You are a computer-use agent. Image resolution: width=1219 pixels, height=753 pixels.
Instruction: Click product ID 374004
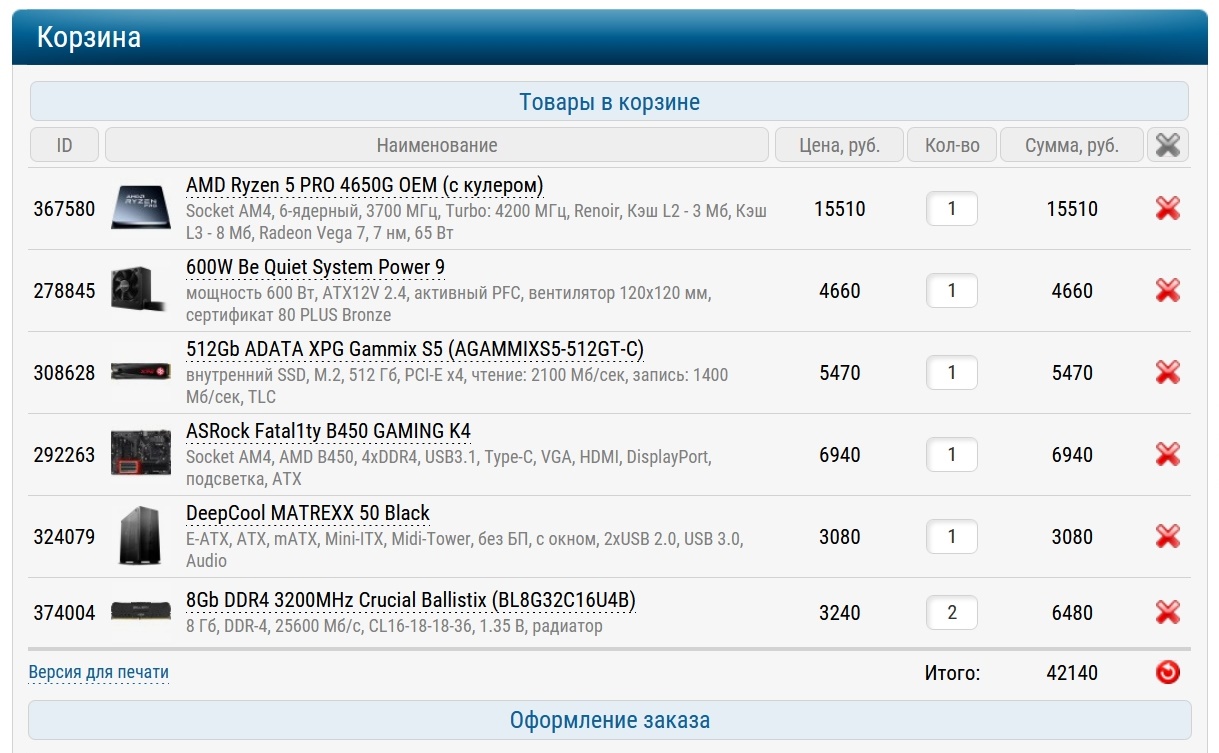[x=65, y=612]
